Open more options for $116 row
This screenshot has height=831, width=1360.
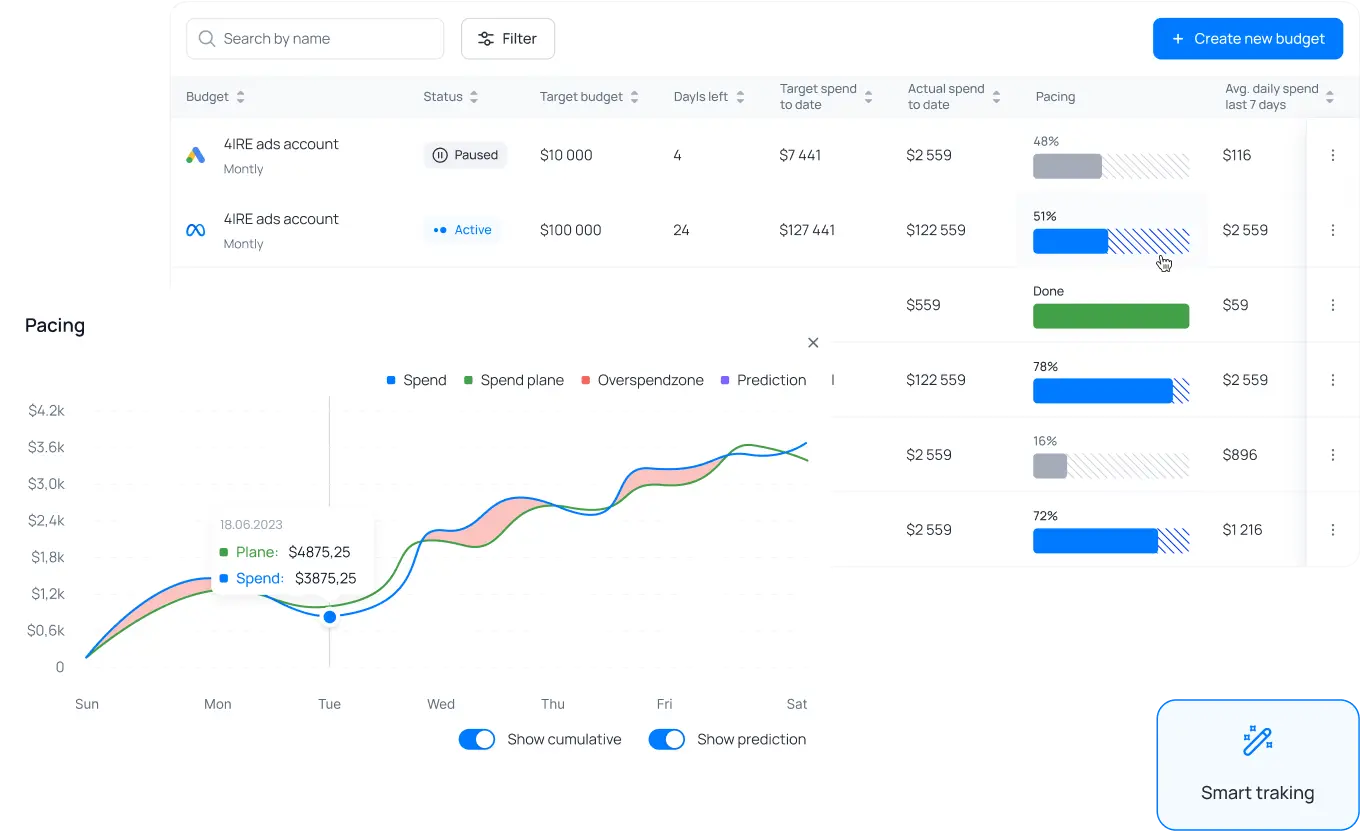pos(1332,155)
